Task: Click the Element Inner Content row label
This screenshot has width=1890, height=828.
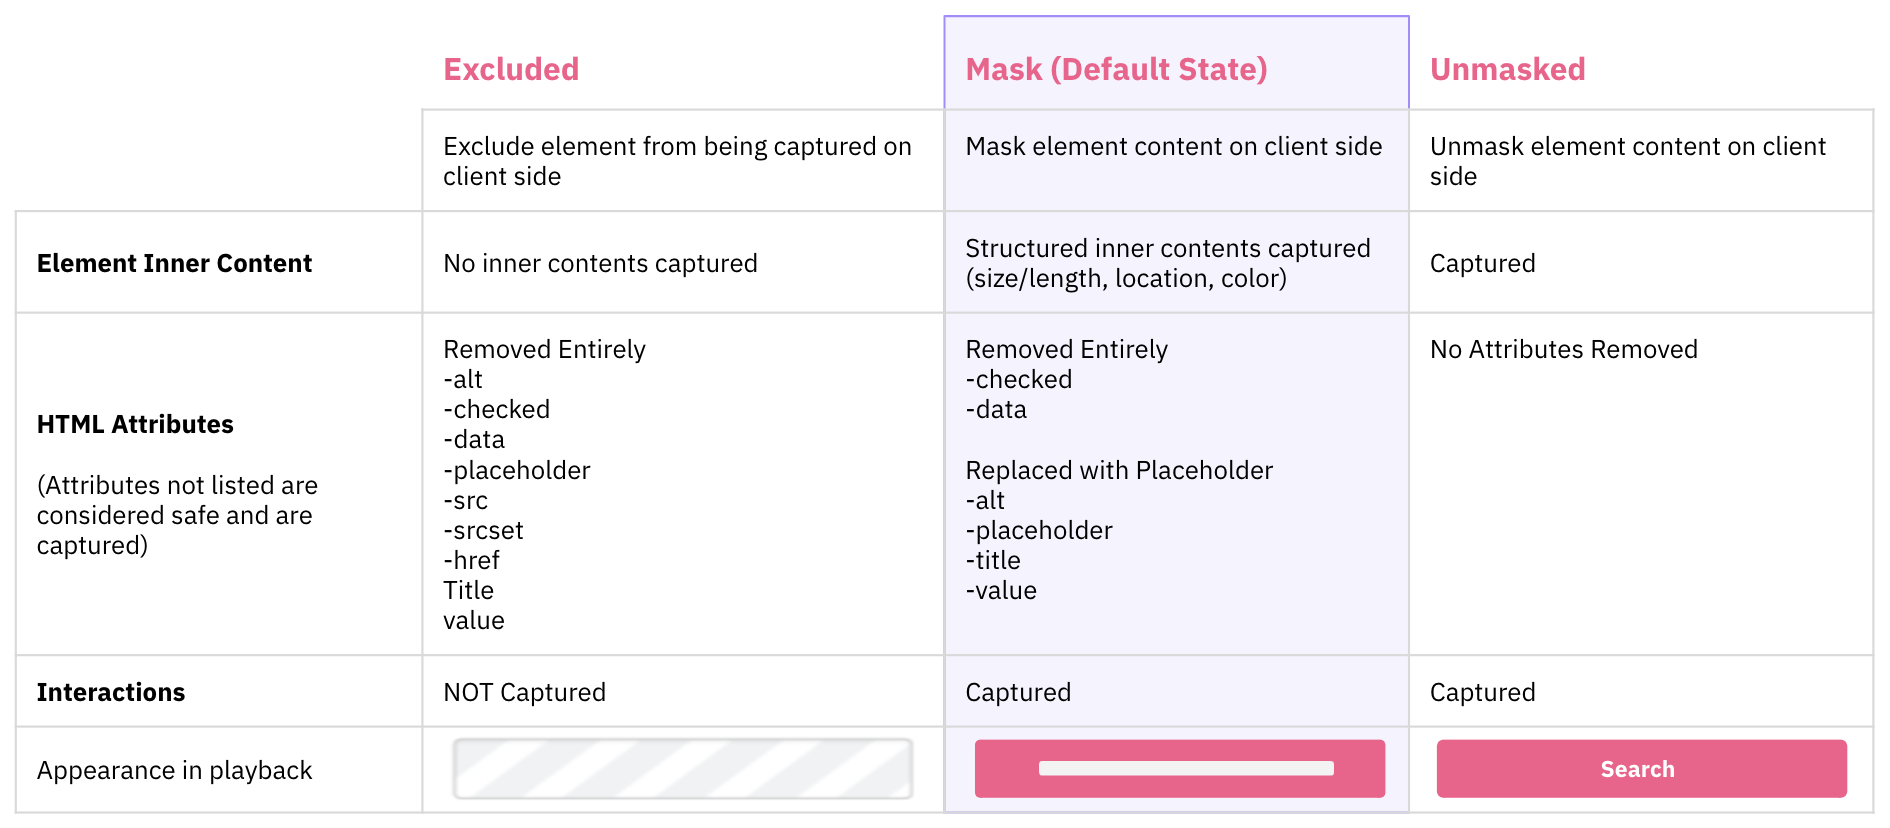Action: [174, 263]
